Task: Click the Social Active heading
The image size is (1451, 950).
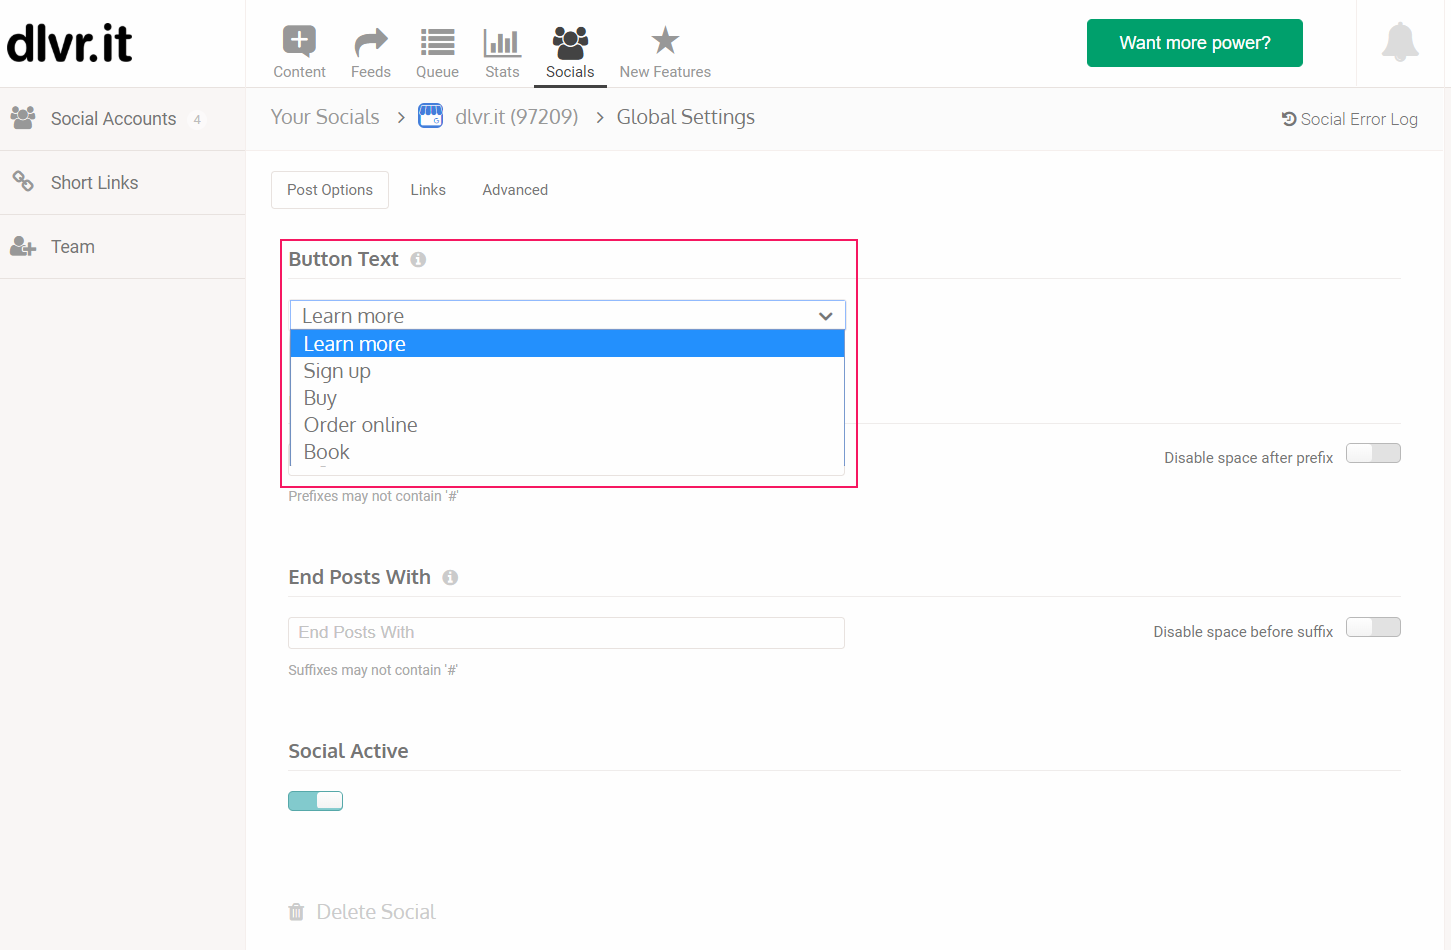Action: pos(348,751)
